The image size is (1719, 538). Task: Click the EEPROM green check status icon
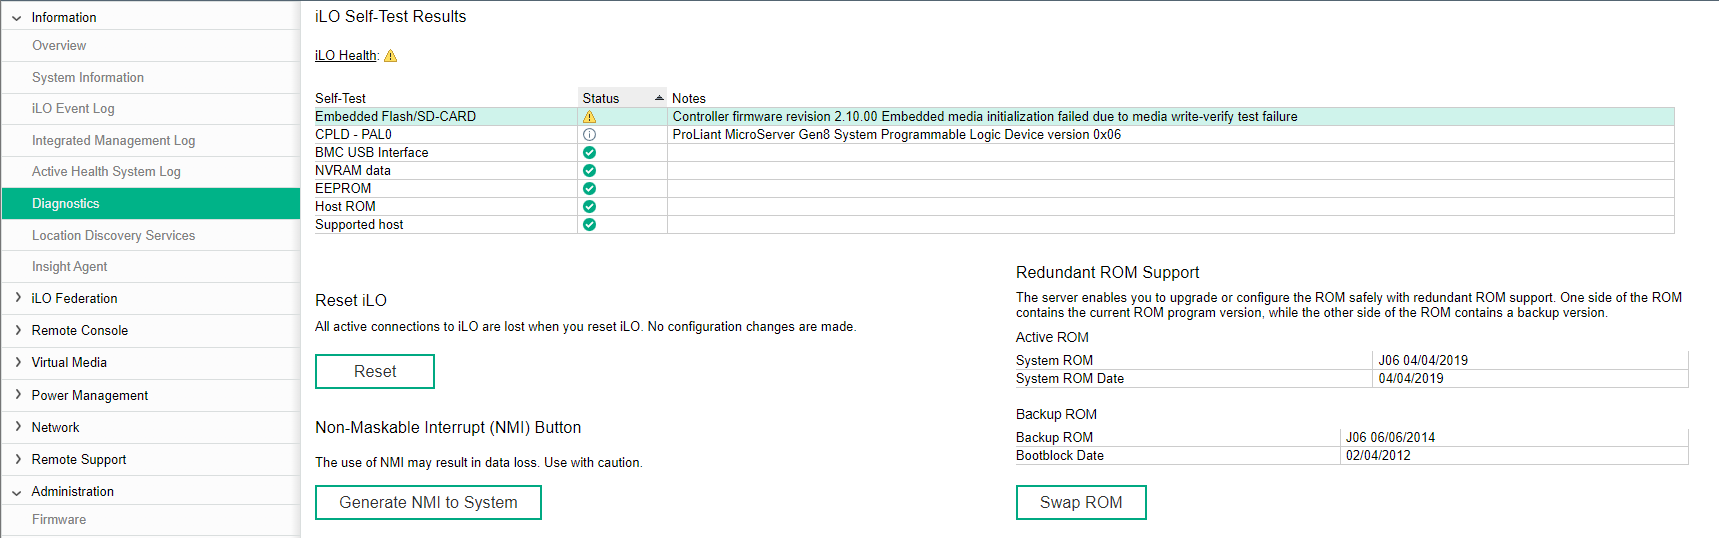pyautogui.click(x=589, y=189)
